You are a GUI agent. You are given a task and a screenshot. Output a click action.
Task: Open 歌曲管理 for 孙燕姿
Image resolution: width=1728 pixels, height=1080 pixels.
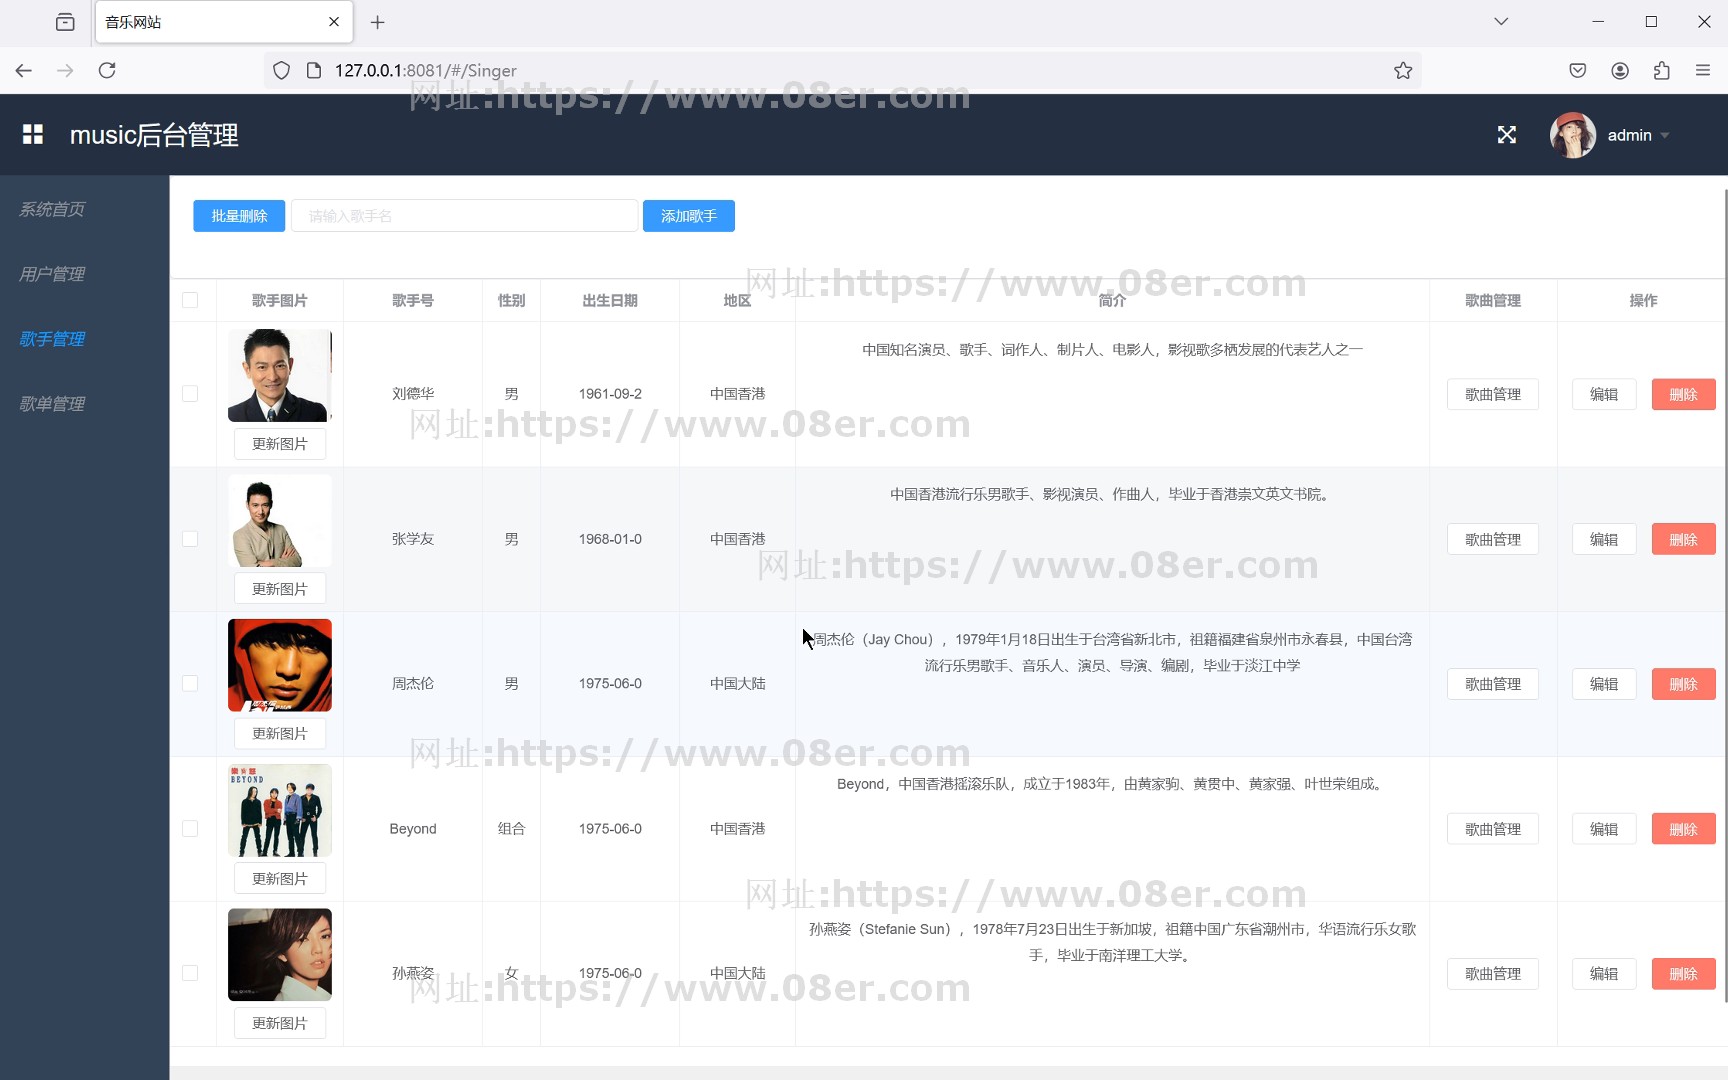1493,974
